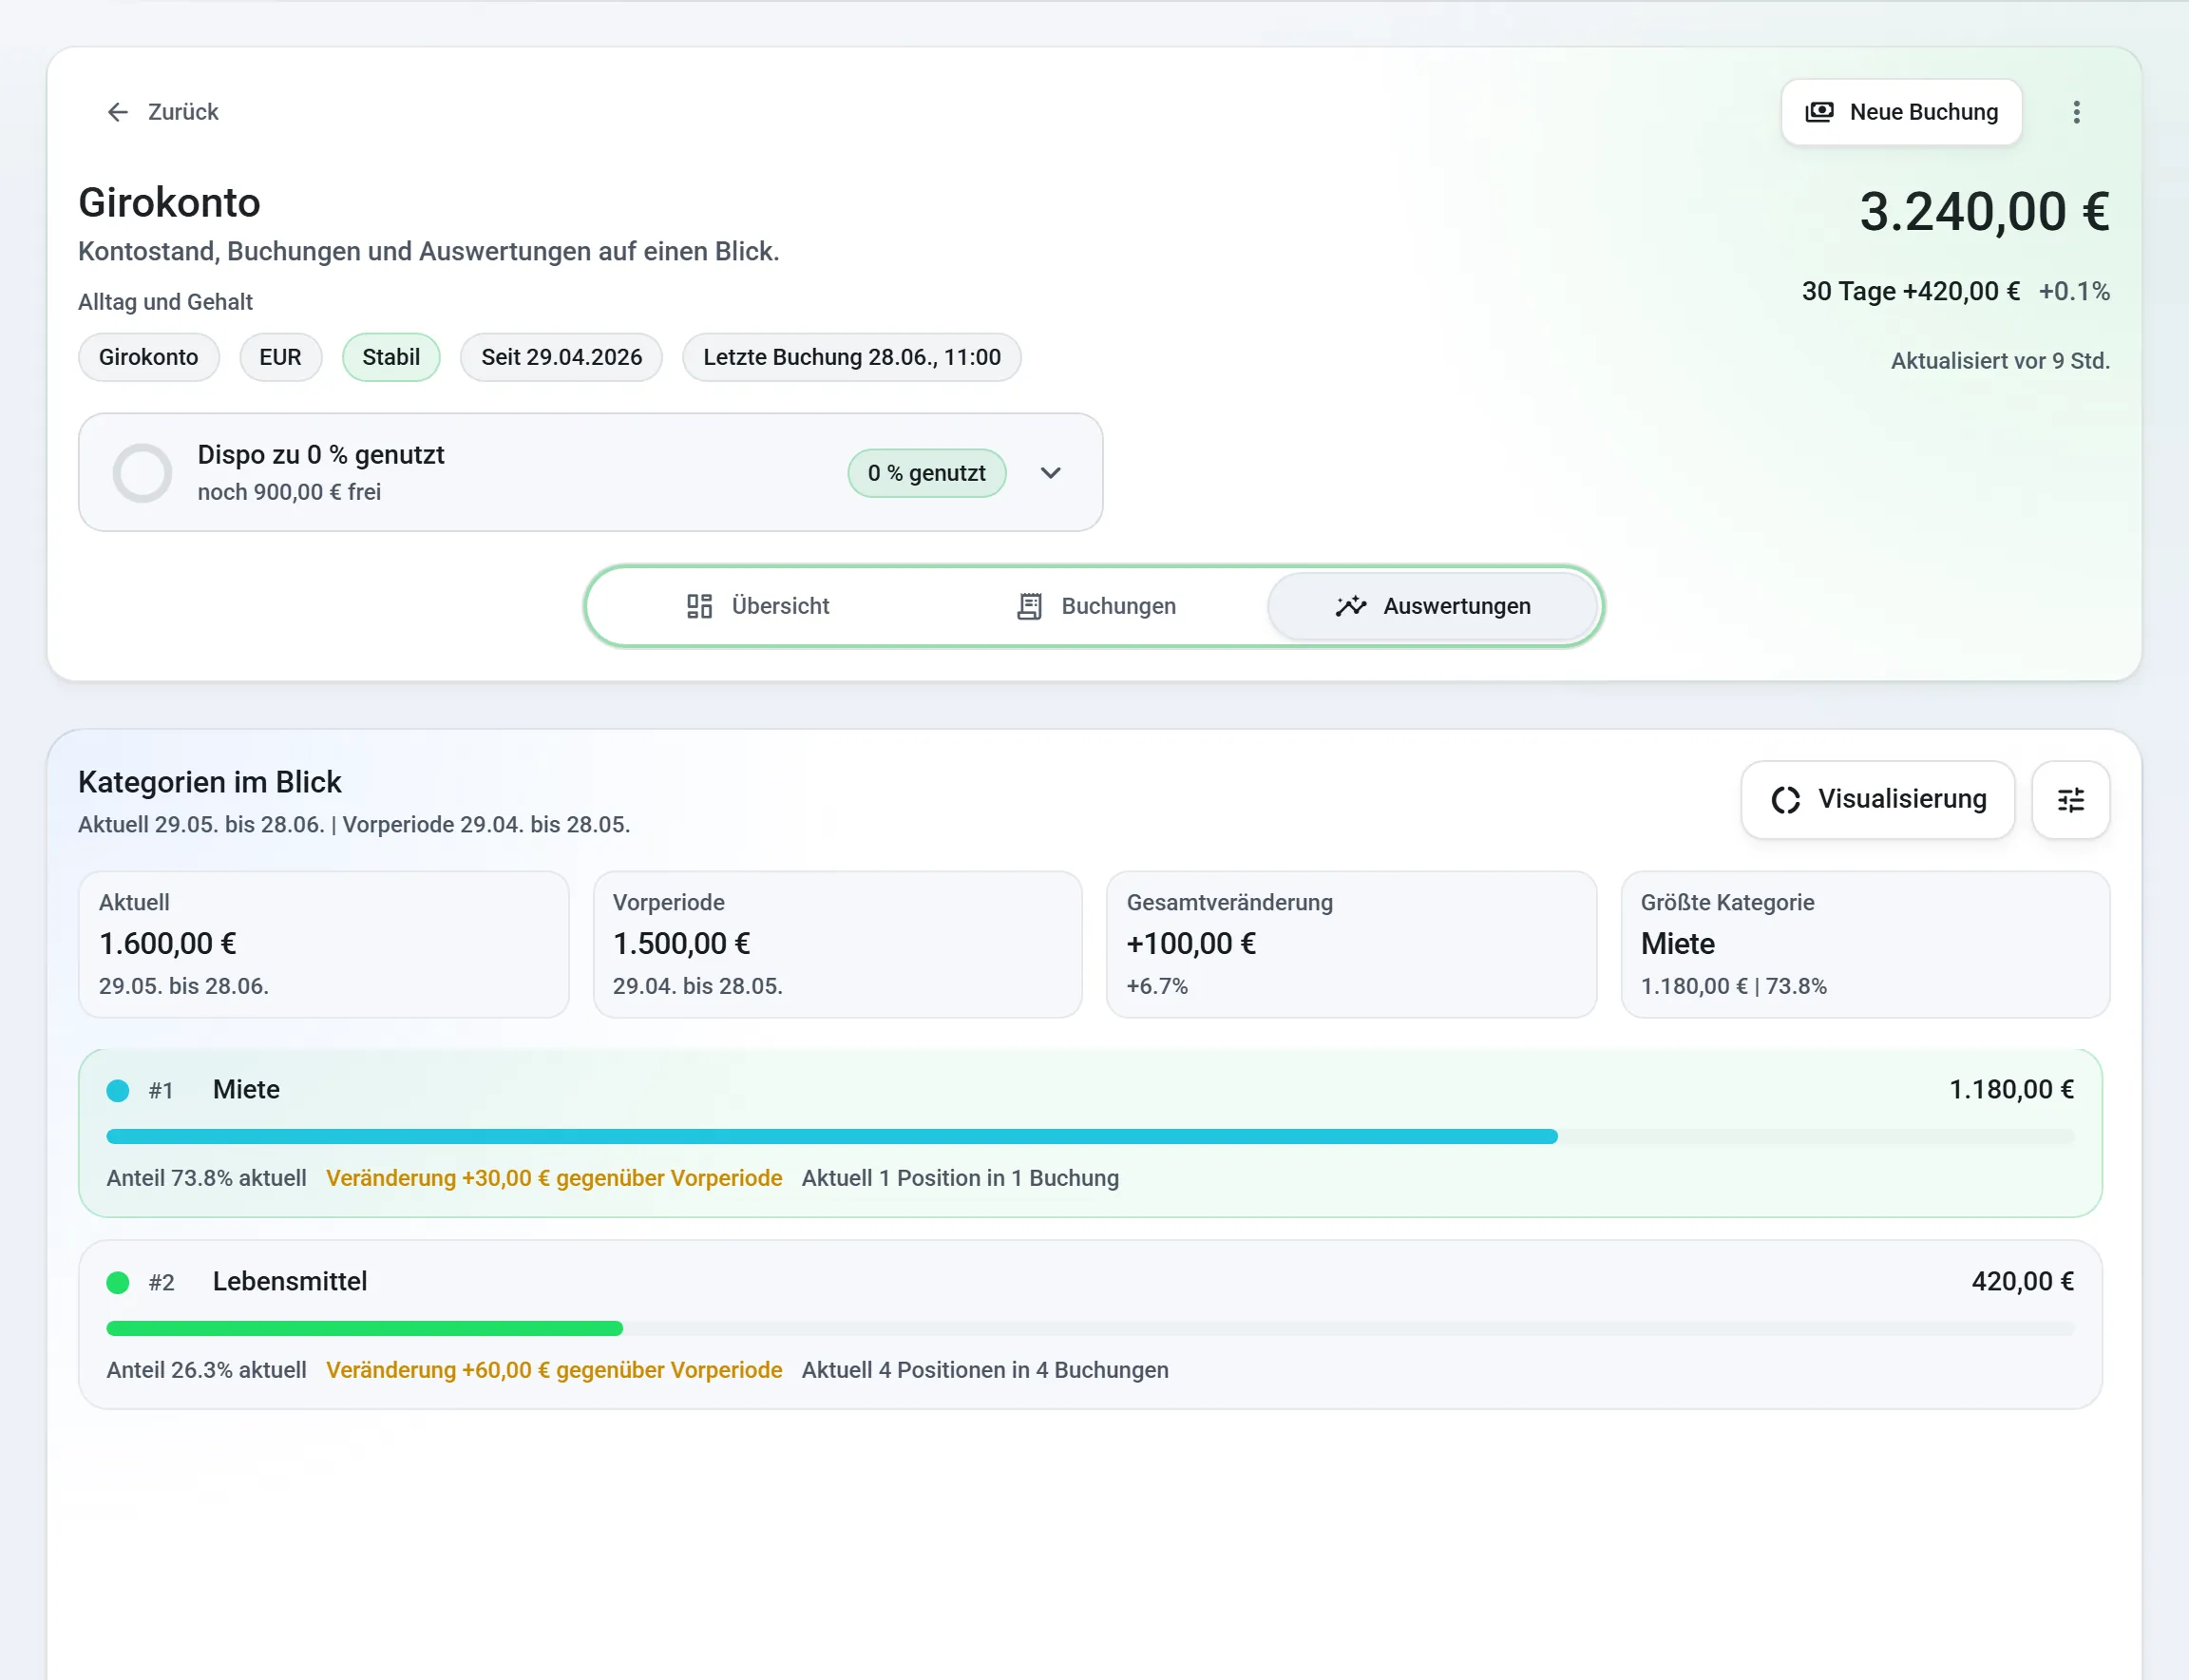Click the Girokonto type chip
The image size is (2189, 1680).
click(148, 357)
